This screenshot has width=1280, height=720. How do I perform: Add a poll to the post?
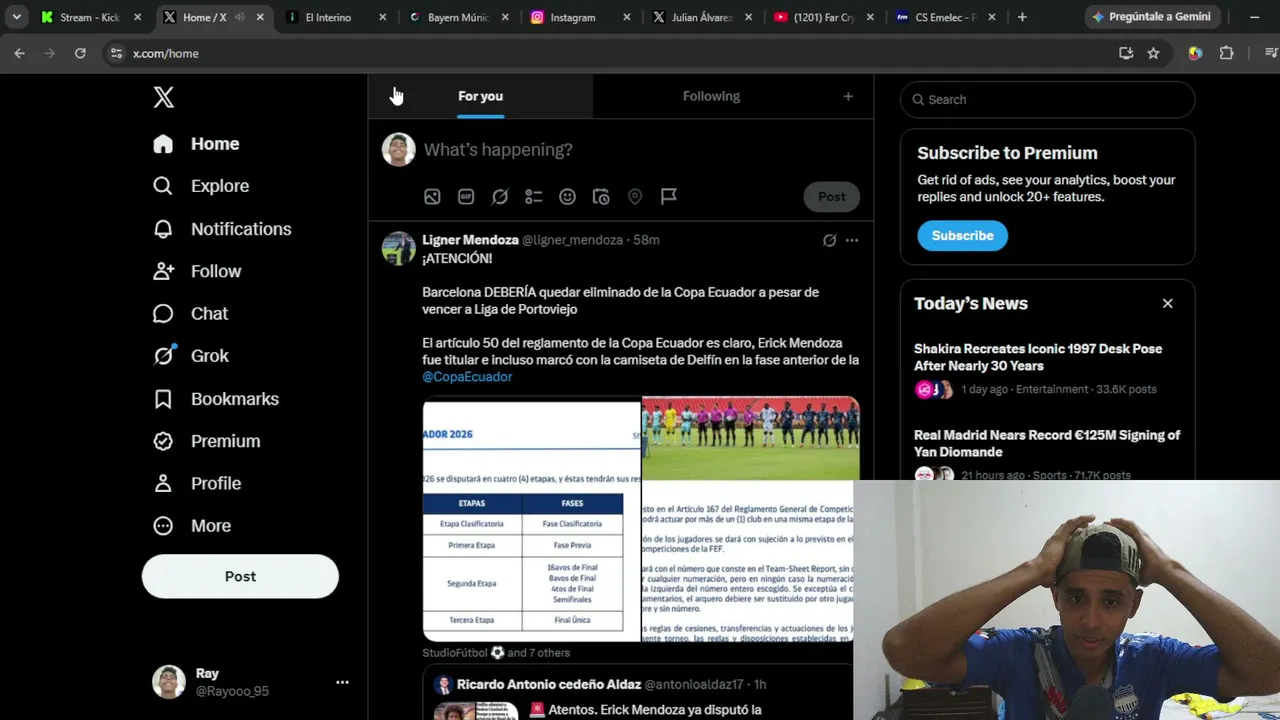coord(534,197)
